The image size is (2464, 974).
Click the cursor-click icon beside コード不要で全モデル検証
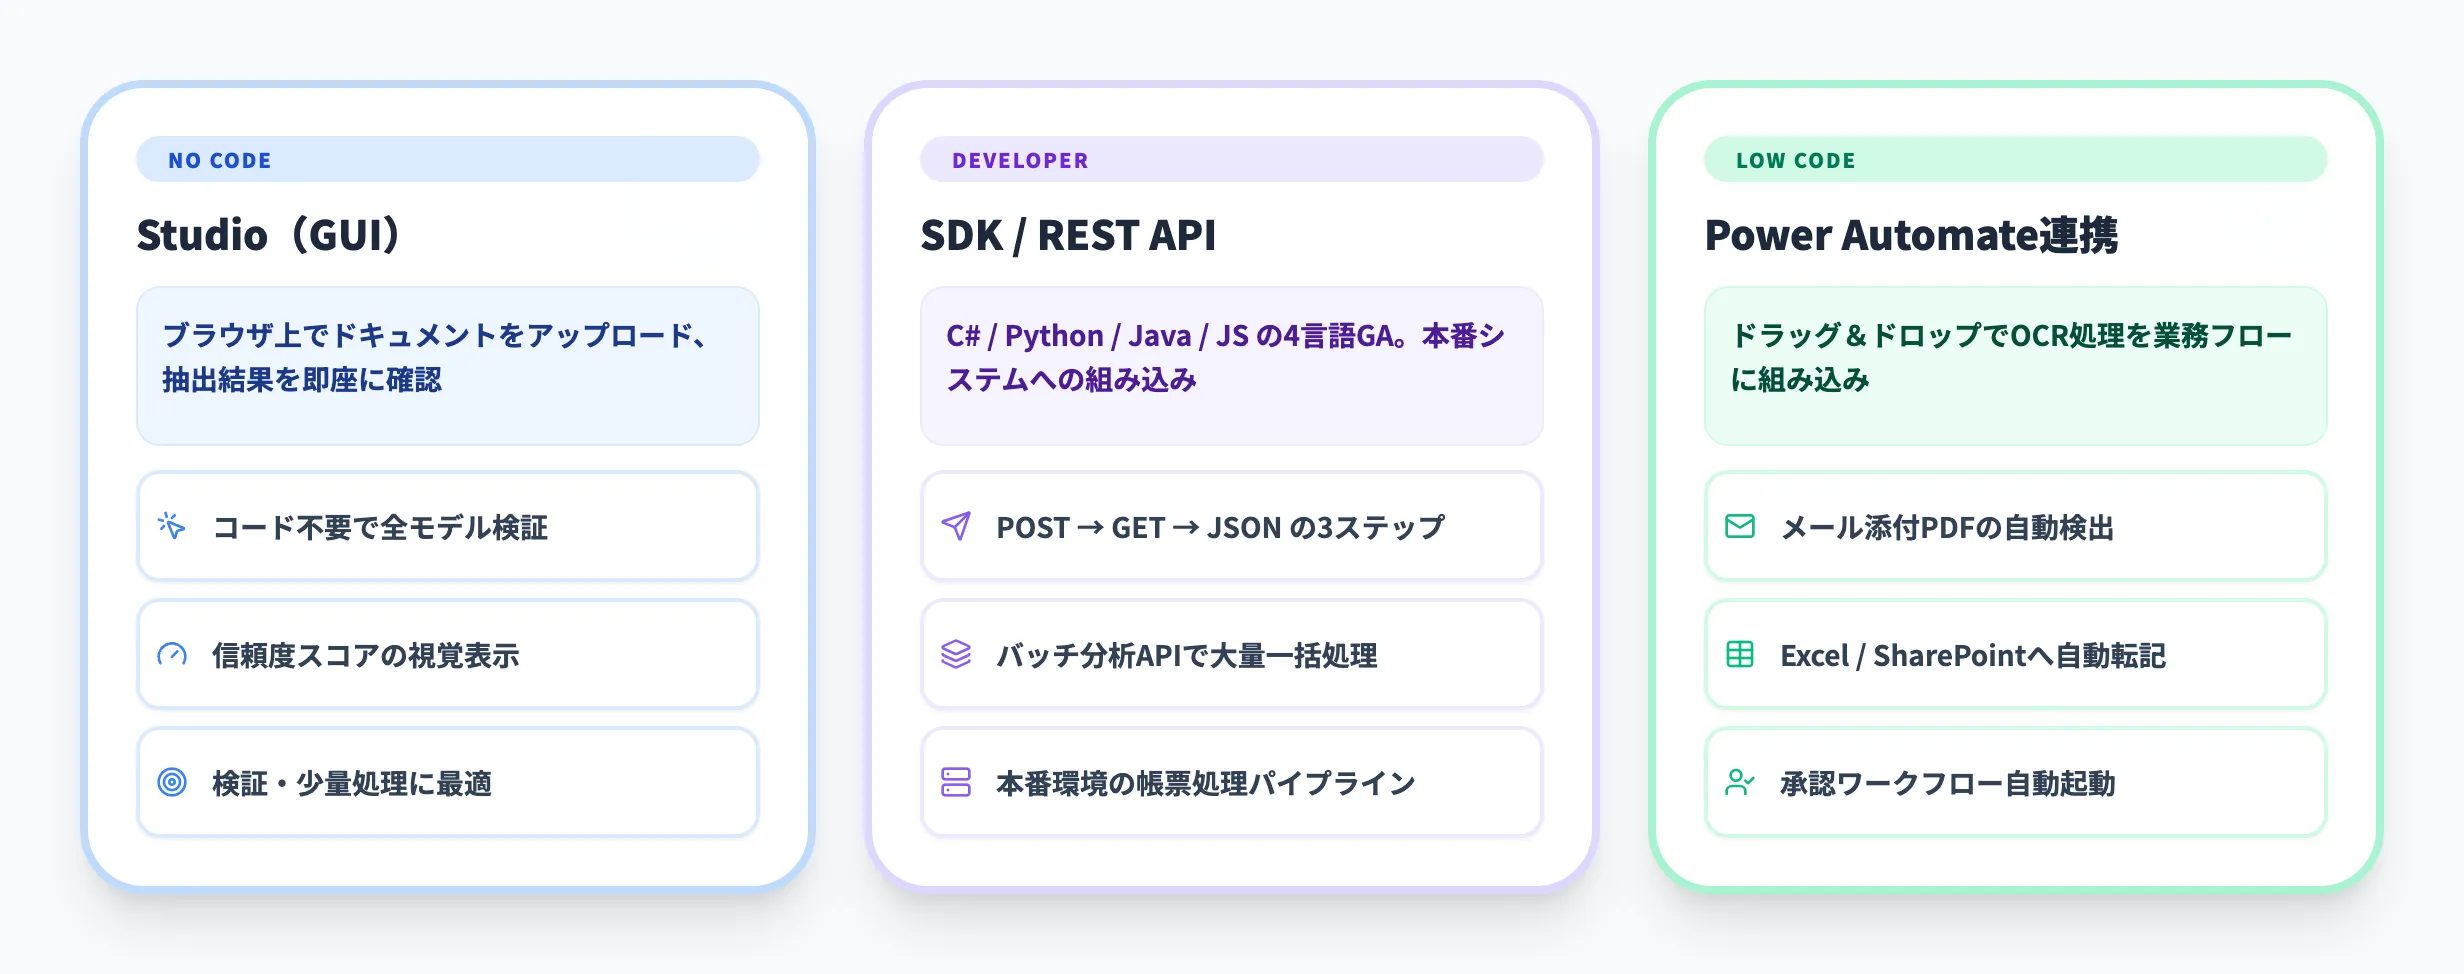[172, 526]
